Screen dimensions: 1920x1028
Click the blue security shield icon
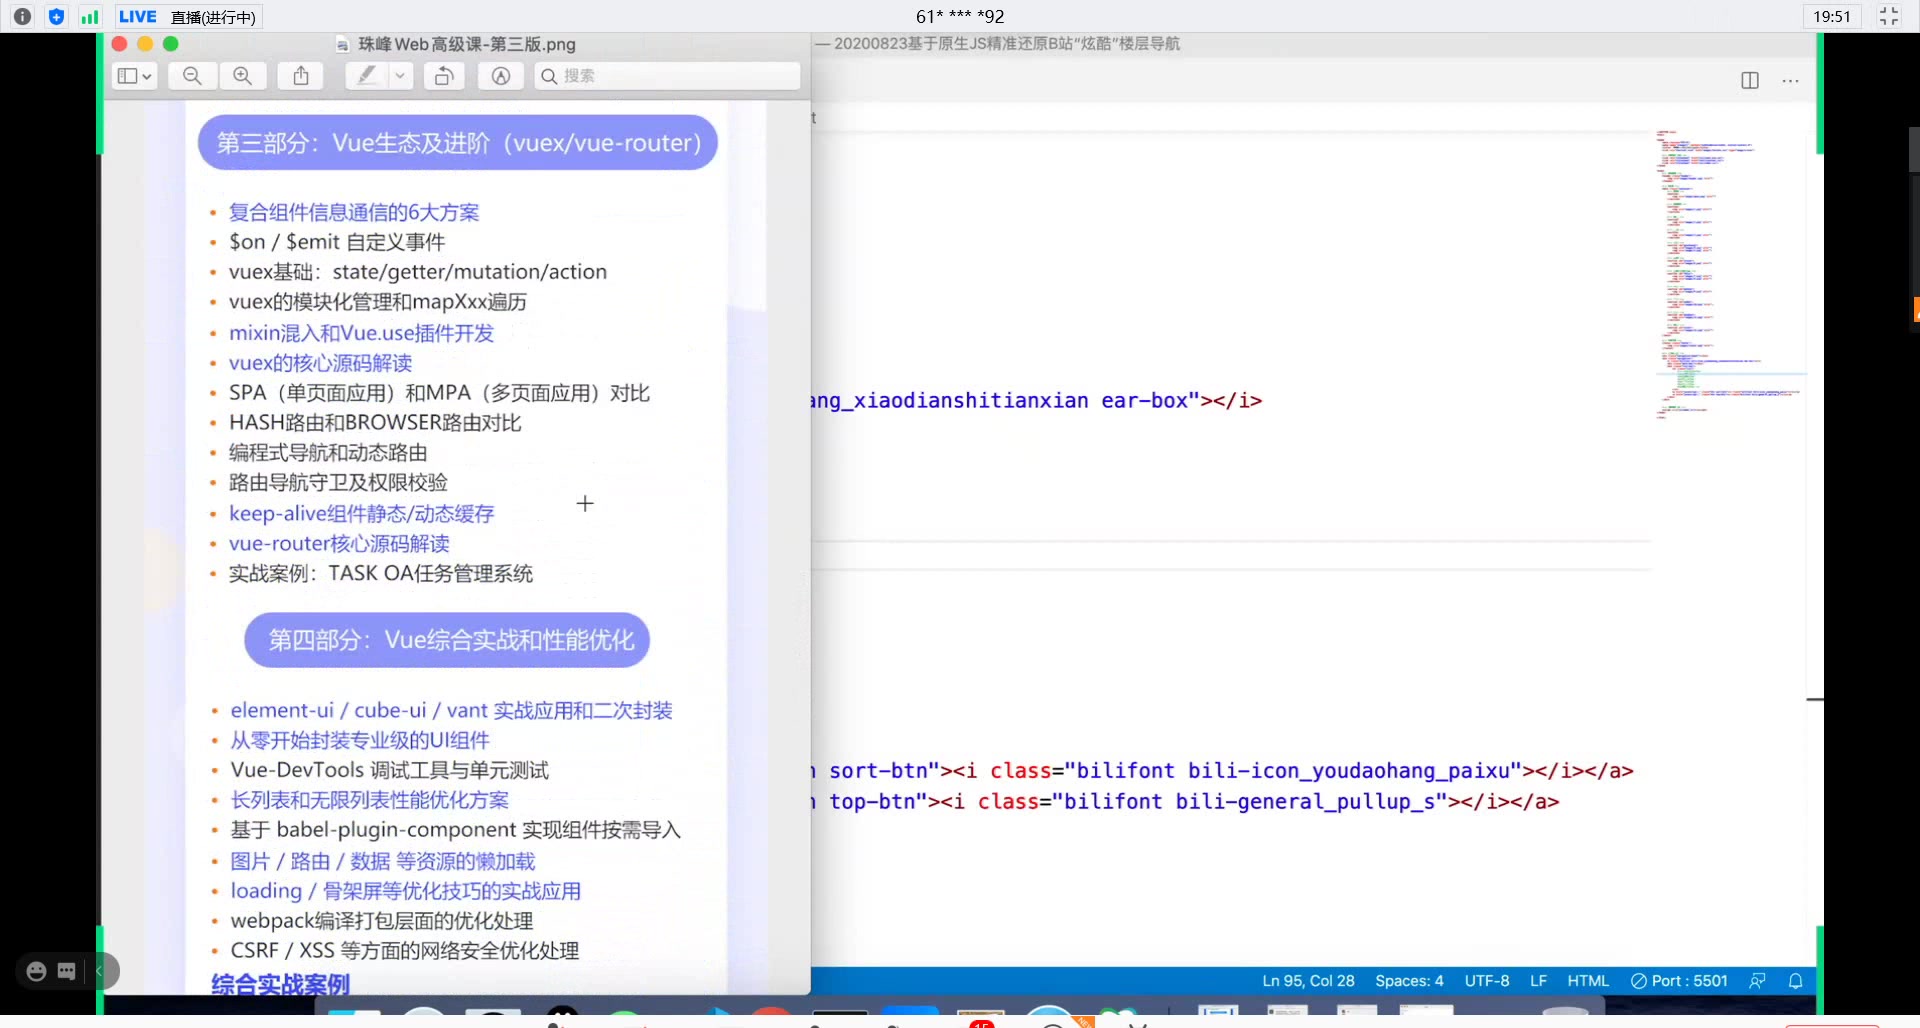[56, 16]
